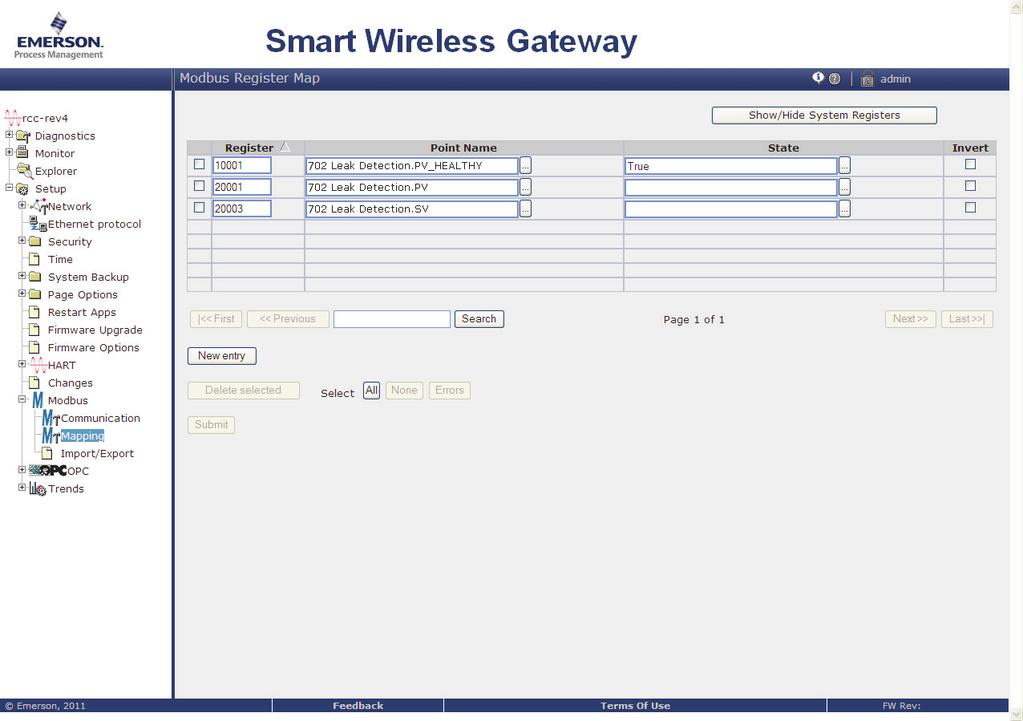Screen dimensions: 1023x721
Task: Click the Communication MT icon
Action: pyautogui.click(x=51, y=418)
